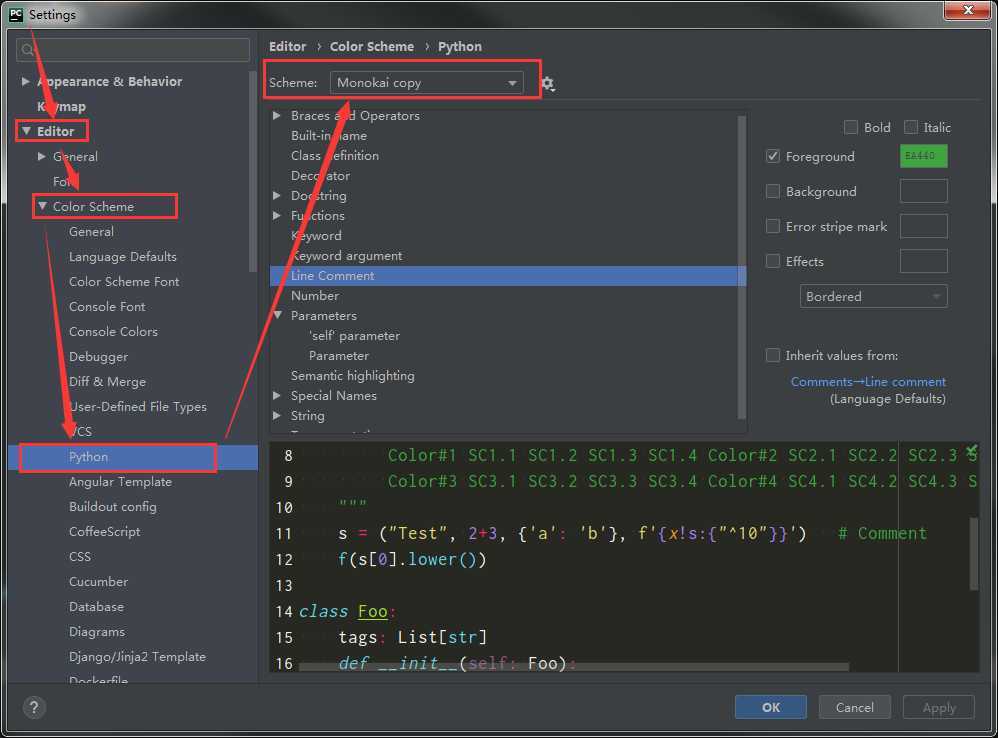Click the green Foreground color swatch
The image size is (998, 738).
pos(923,156)
